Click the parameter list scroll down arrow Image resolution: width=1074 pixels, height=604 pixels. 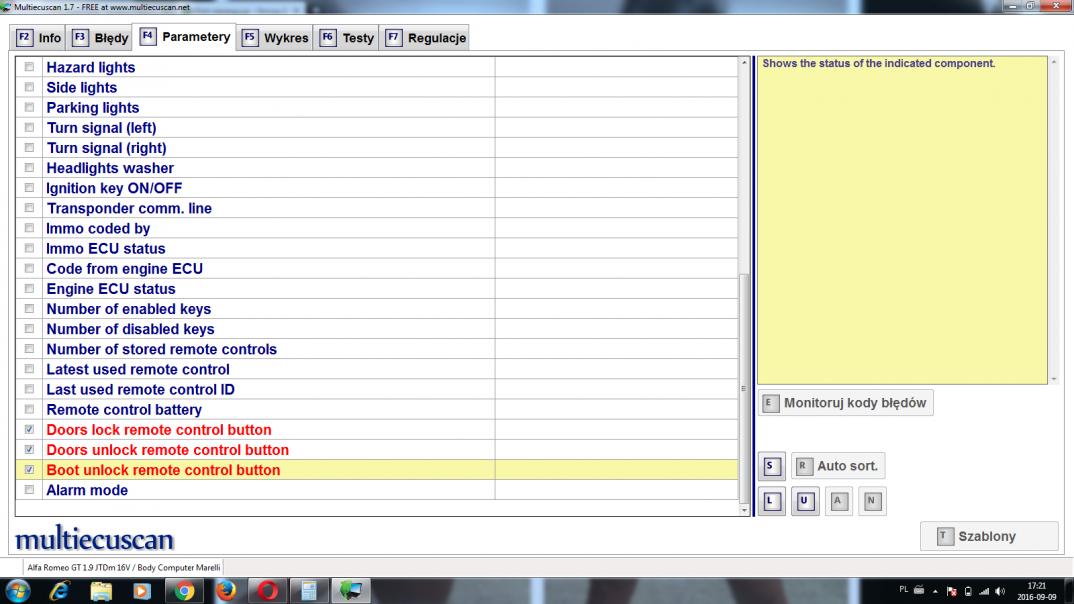click(x=745, y=509)
